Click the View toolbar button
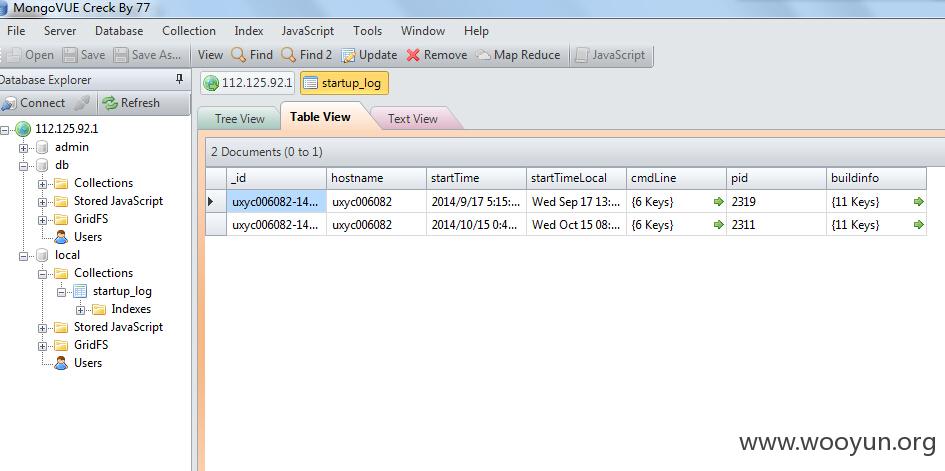 click(210, 55)
